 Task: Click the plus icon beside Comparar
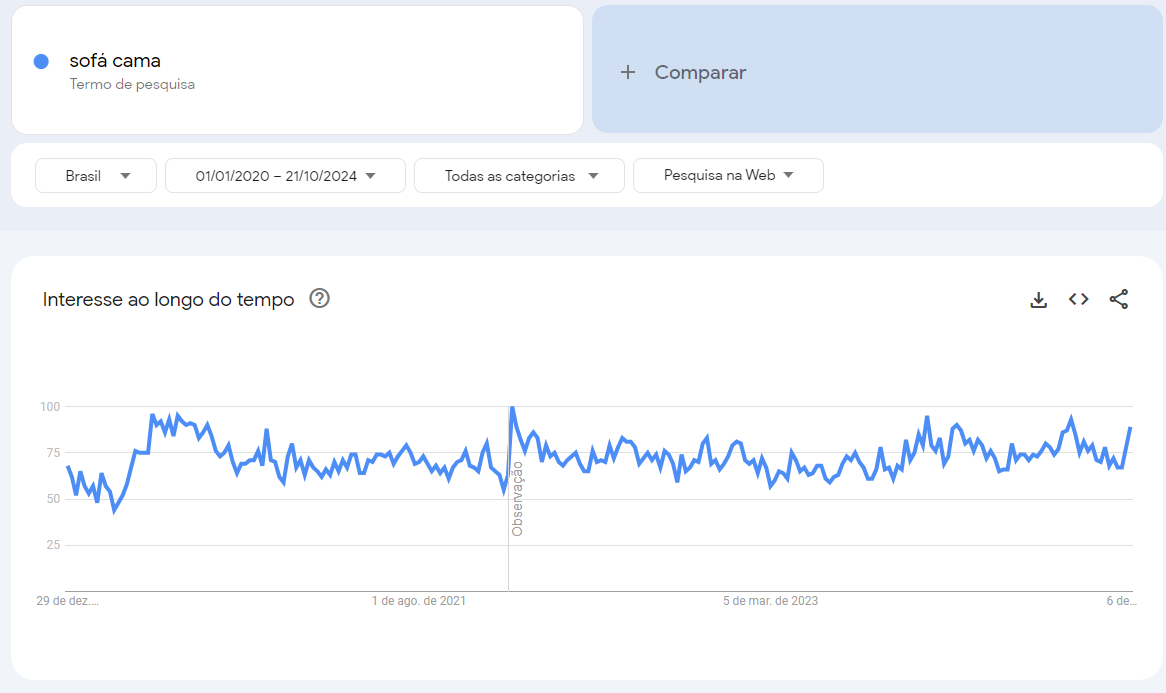(628, 72)
